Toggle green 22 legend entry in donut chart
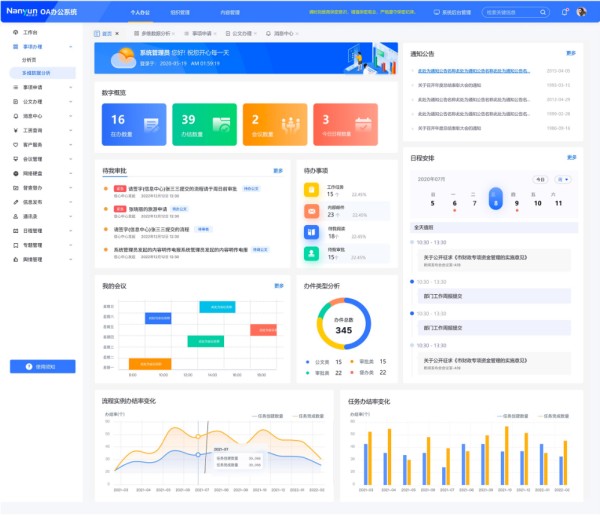The height and width of the screenshot is (515, 600). [x=324, y=373]
